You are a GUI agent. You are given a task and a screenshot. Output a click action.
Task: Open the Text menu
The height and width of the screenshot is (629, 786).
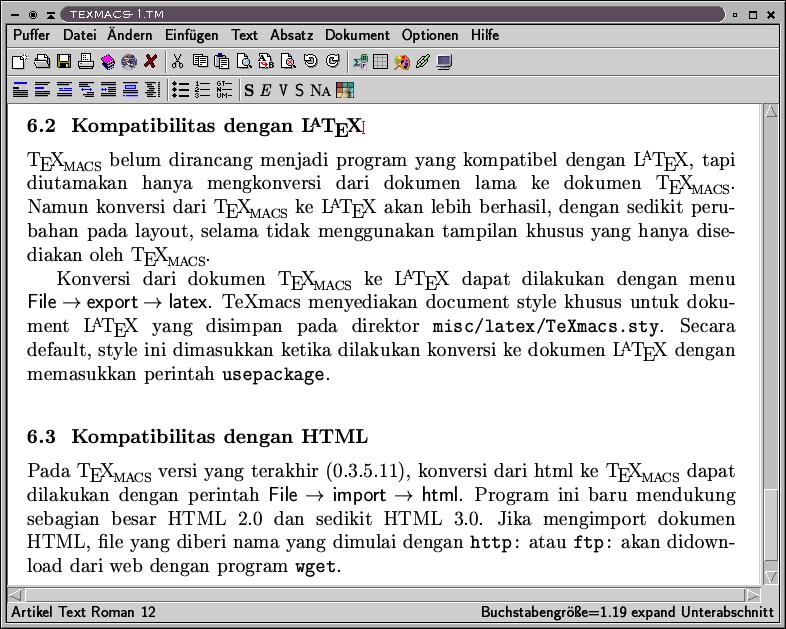tap(244, 35)
